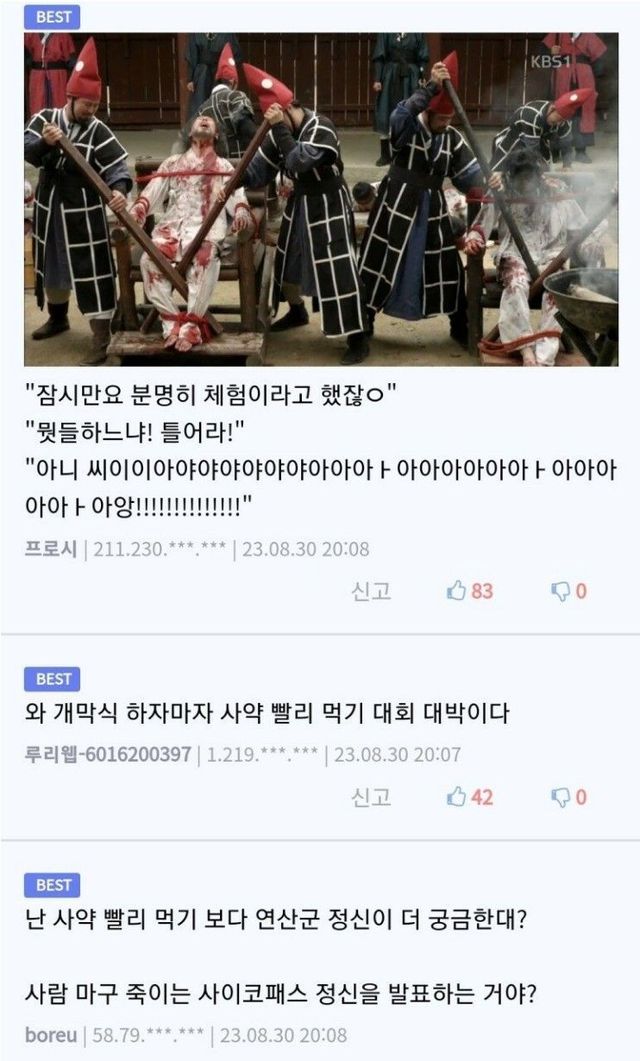Report the comment by 프로시 via 신고
The width and height of the screenshot is (640, 1061).
click(x=371, y=591)
